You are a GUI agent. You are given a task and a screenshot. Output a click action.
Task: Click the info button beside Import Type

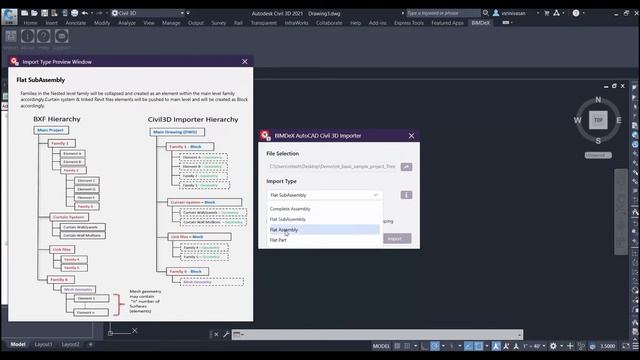coord(406,195)
